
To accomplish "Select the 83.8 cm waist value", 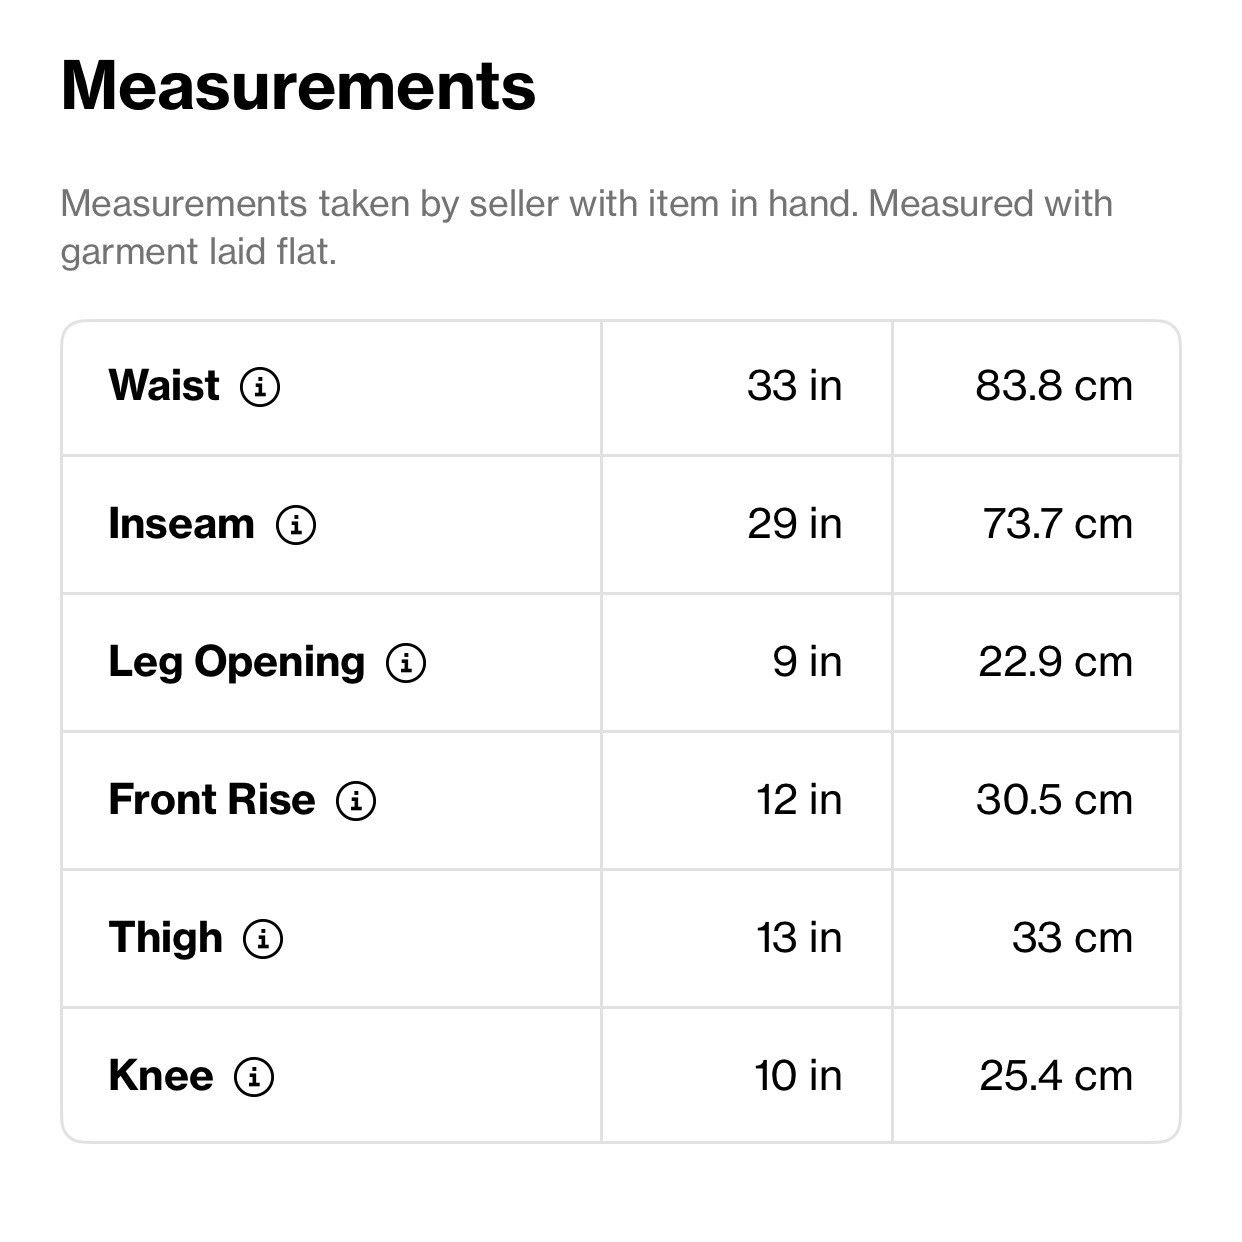I will tap(1054, 386).
